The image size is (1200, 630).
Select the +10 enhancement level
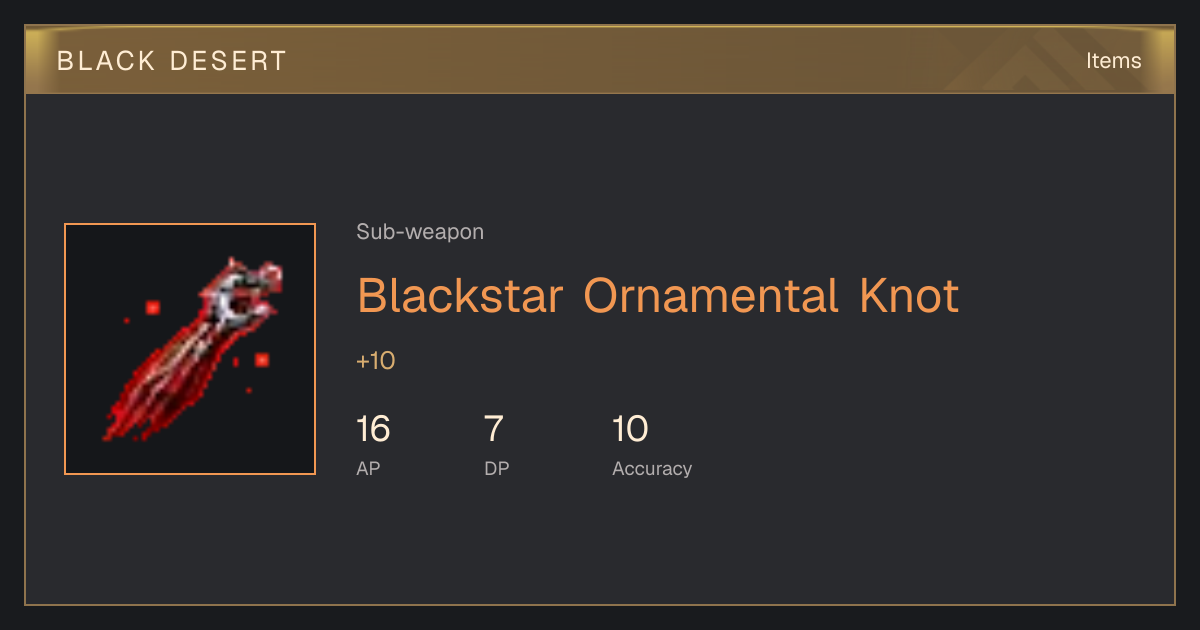point(376,361)
